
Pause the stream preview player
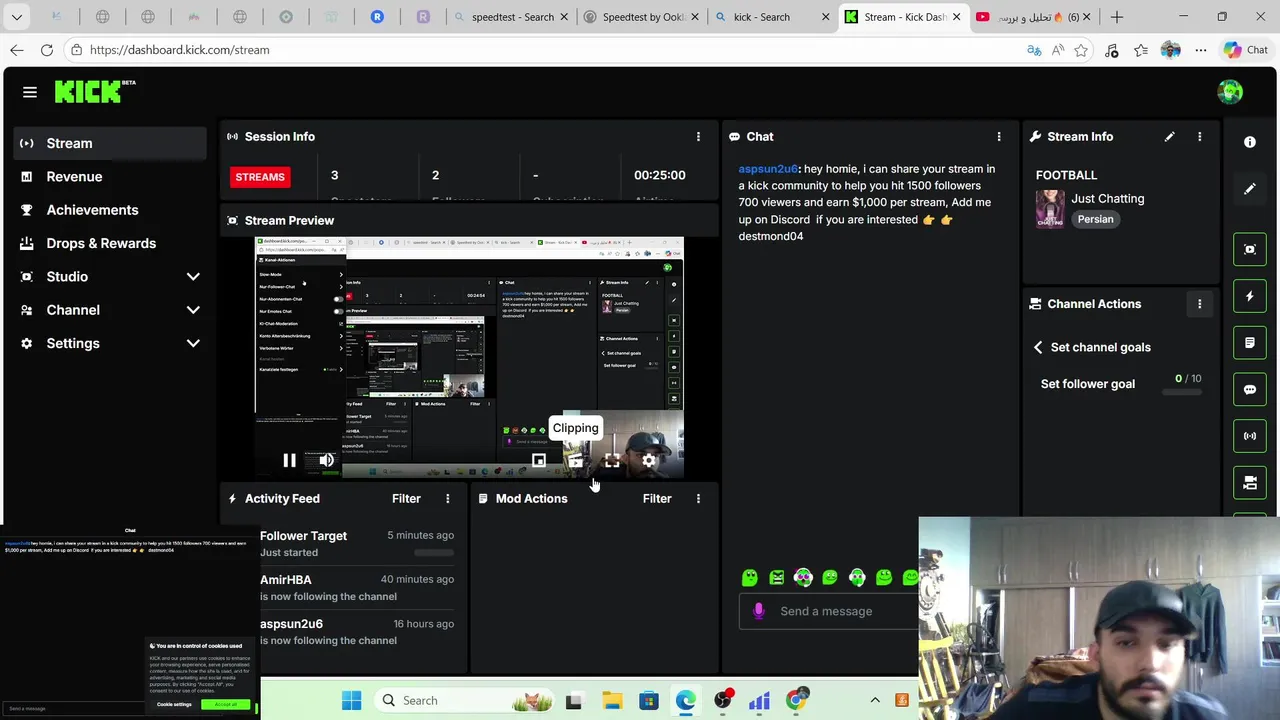289,461
